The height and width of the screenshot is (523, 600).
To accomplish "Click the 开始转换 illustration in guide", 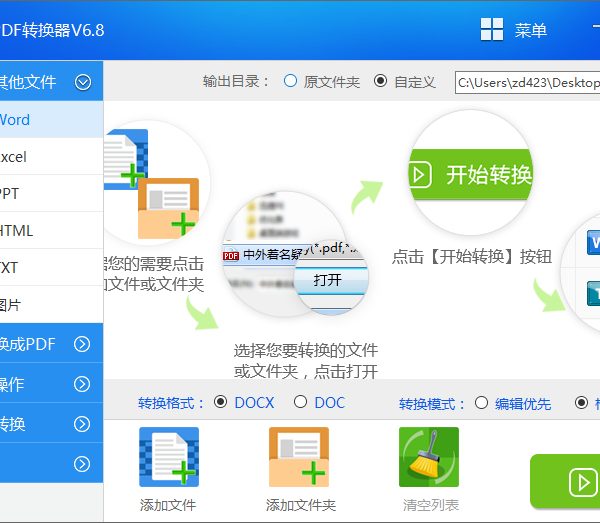I will tap(470, 174).
